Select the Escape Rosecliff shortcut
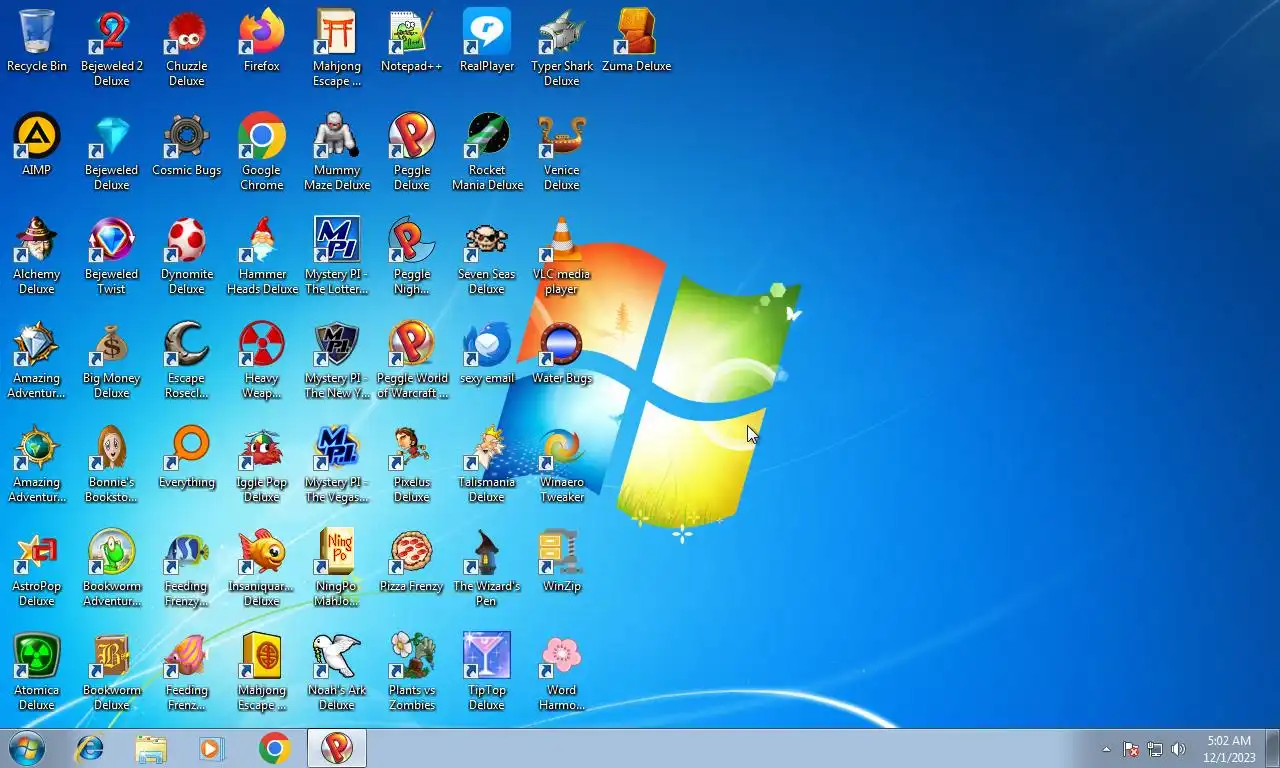The height and width of the screenshot is (768, 1280). click(187, 360)
